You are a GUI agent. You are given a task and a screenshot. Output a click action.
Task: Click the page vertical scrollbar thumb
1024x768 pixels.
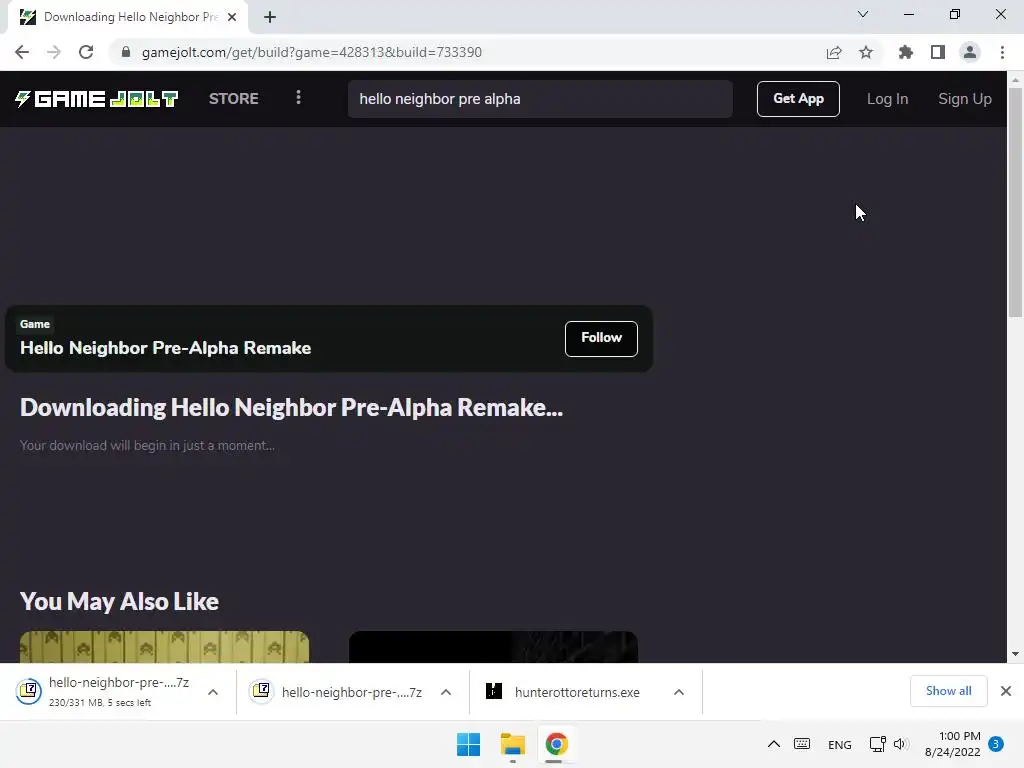[x=1015, y=202]
